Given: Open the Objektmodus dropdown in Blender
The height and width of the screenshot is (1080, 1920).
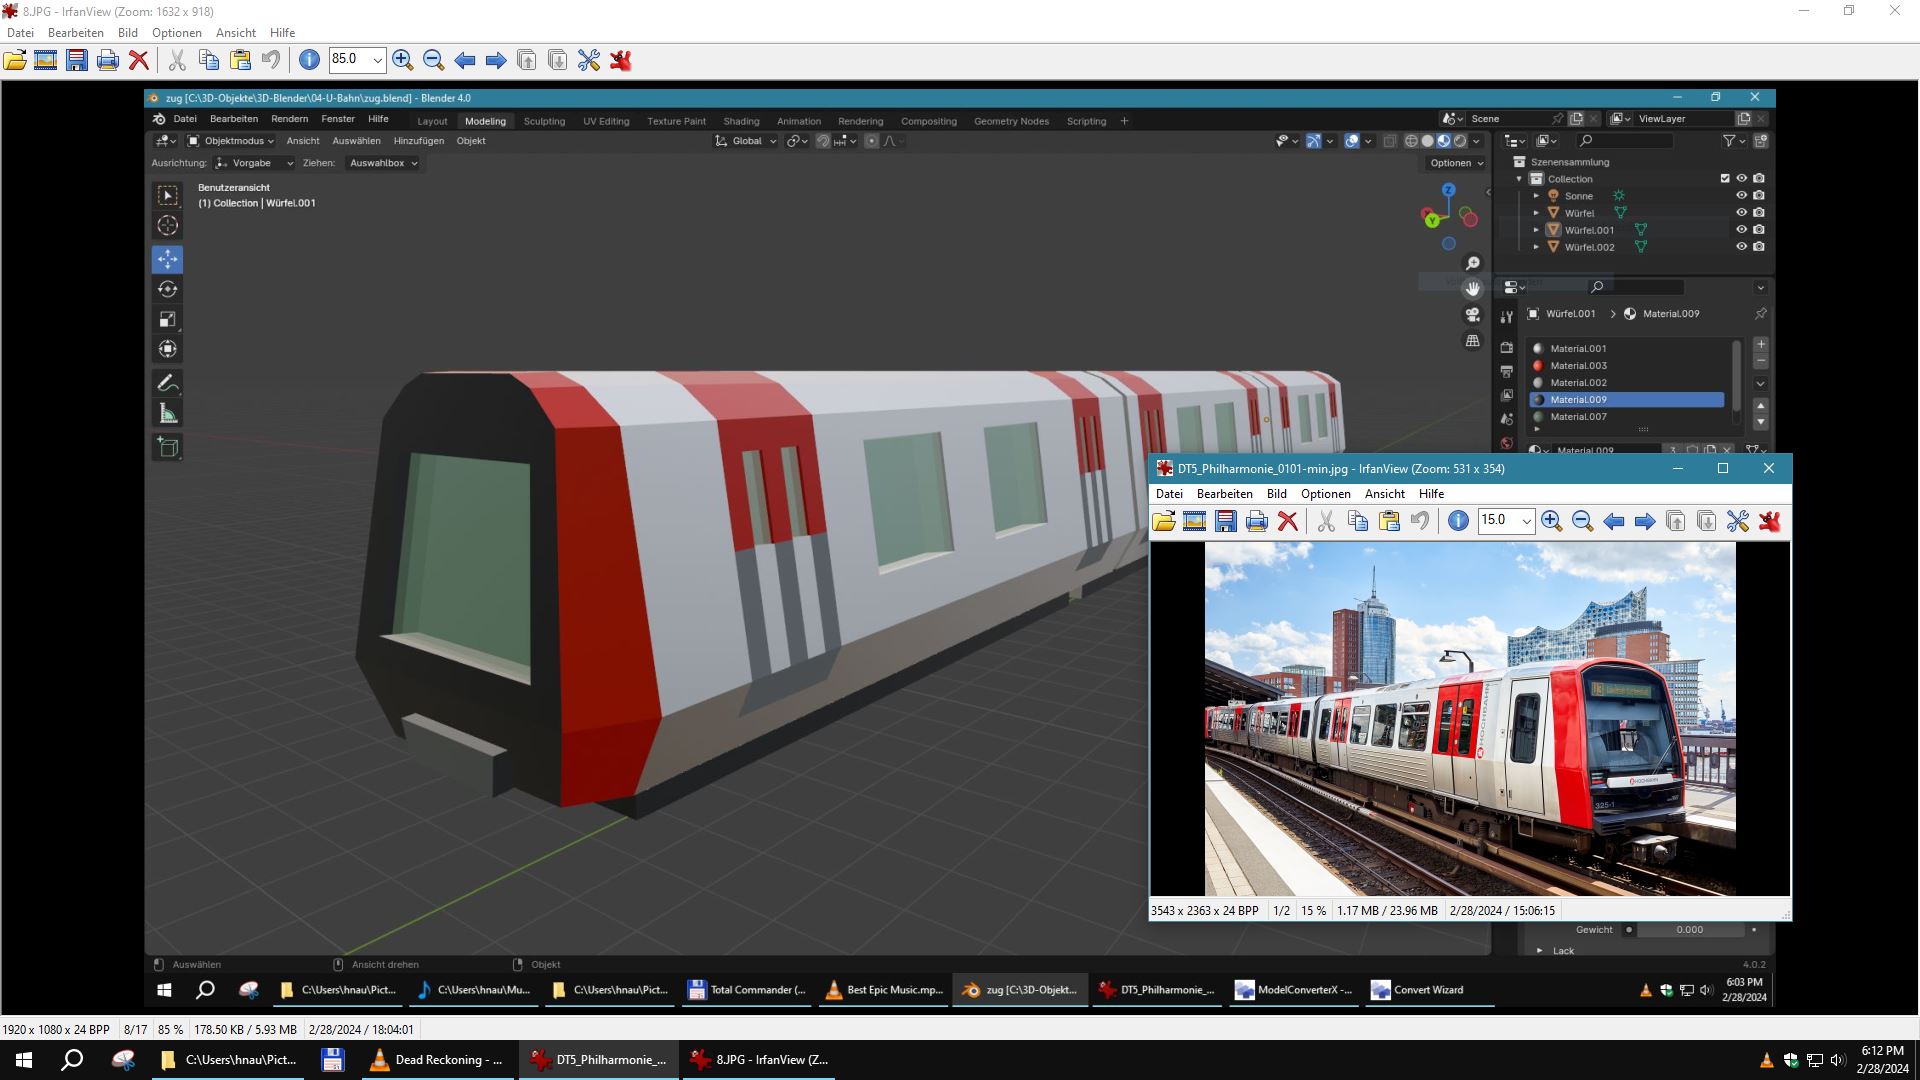Looking at the screenshot, I should click(230, 141).
